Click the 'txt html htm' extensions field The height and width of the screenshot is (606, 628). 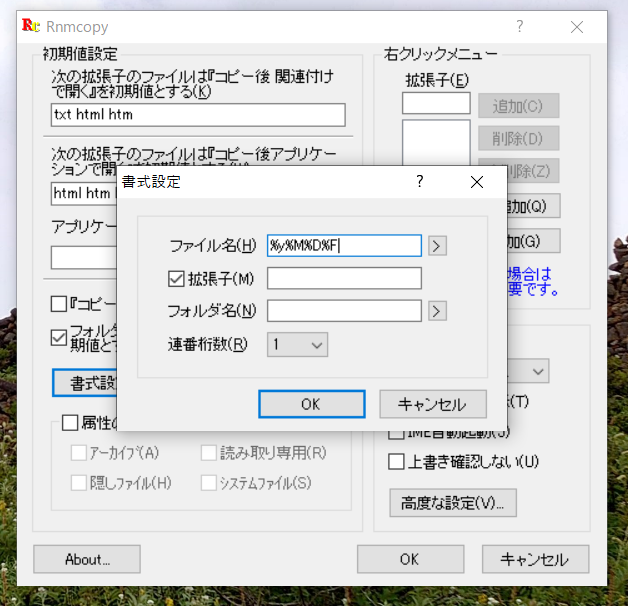click(198, 115)
